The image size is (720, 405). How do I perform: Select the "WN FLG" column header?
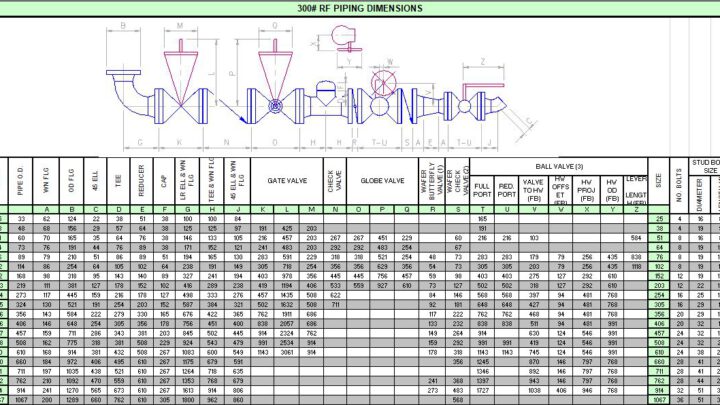coord(46,181)
